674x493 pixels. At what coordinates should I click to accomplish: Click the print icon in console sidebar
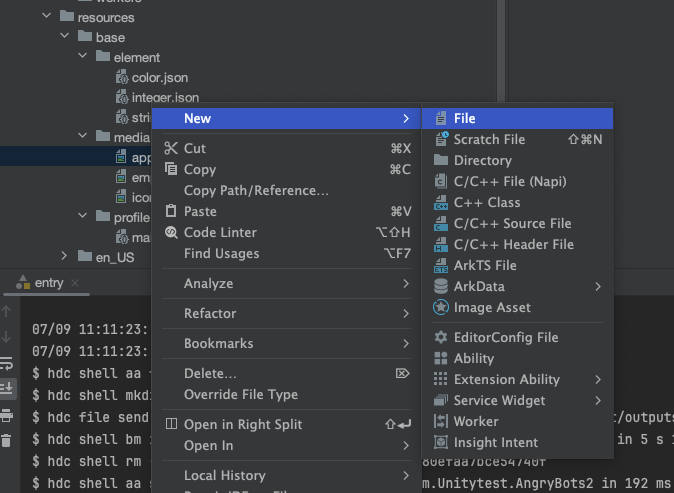tap(6, 414)
